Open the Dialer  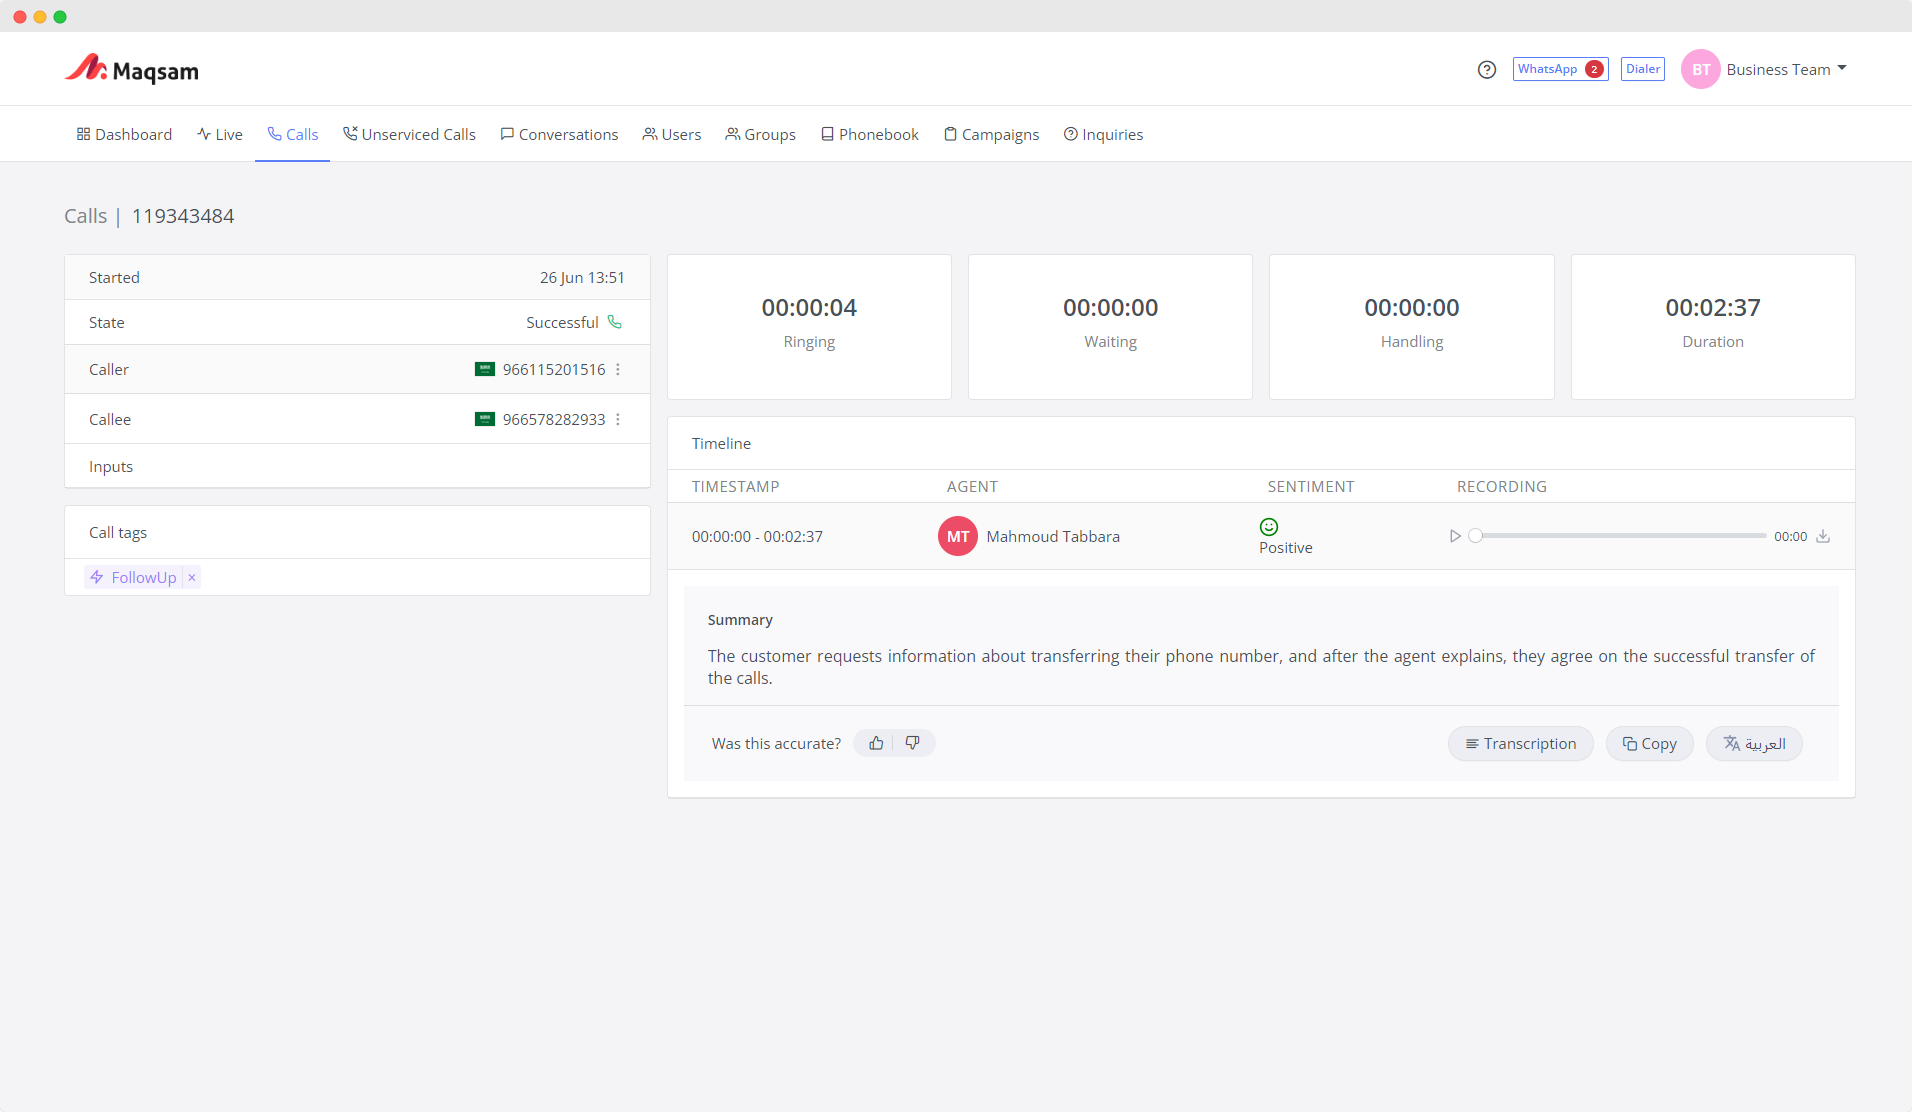[1642, 69]
